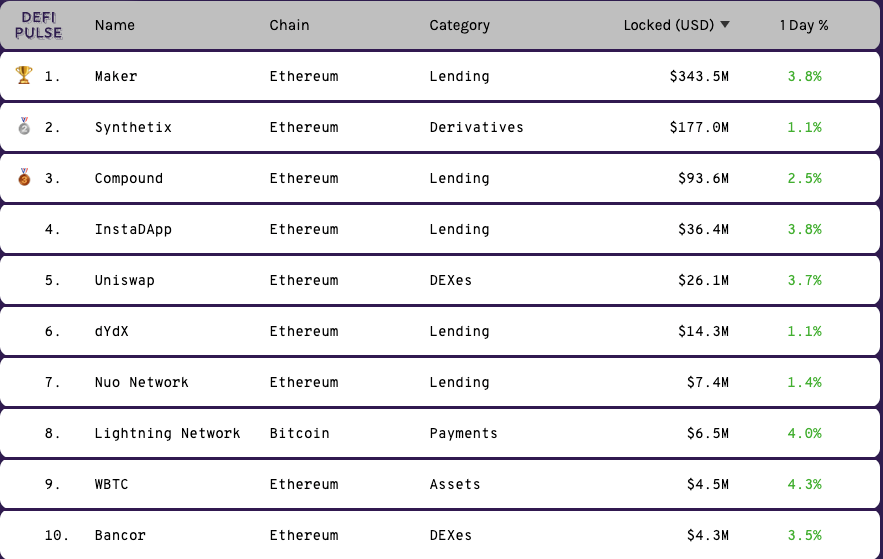The height and width of the screenshot is (559, 883).
Task: Sort the table by Name column
Action: tap(115, 25)
